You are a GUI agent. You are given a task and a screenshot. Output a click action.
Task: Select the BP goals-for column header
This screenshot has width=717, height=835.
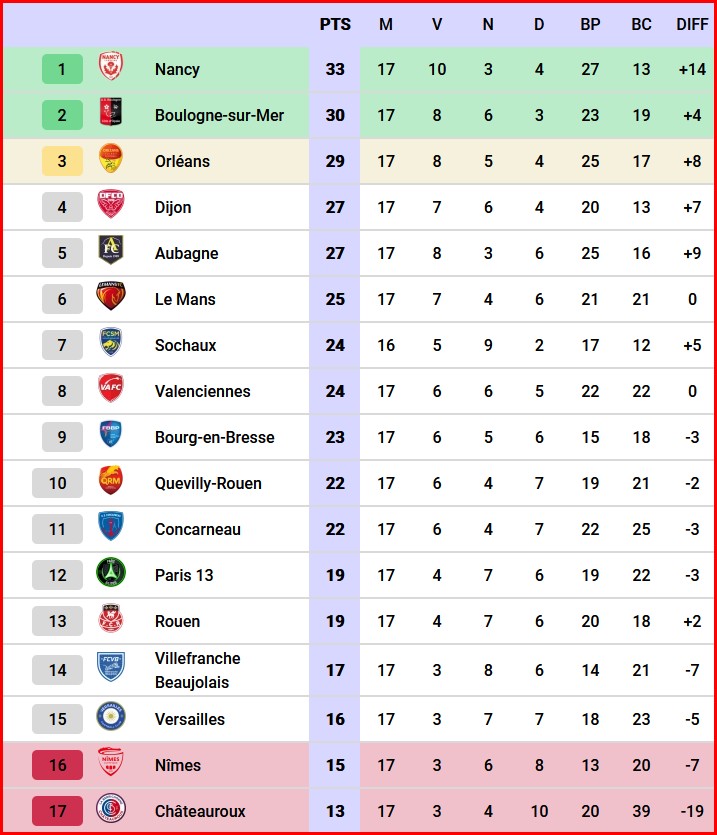pos(590,24)
